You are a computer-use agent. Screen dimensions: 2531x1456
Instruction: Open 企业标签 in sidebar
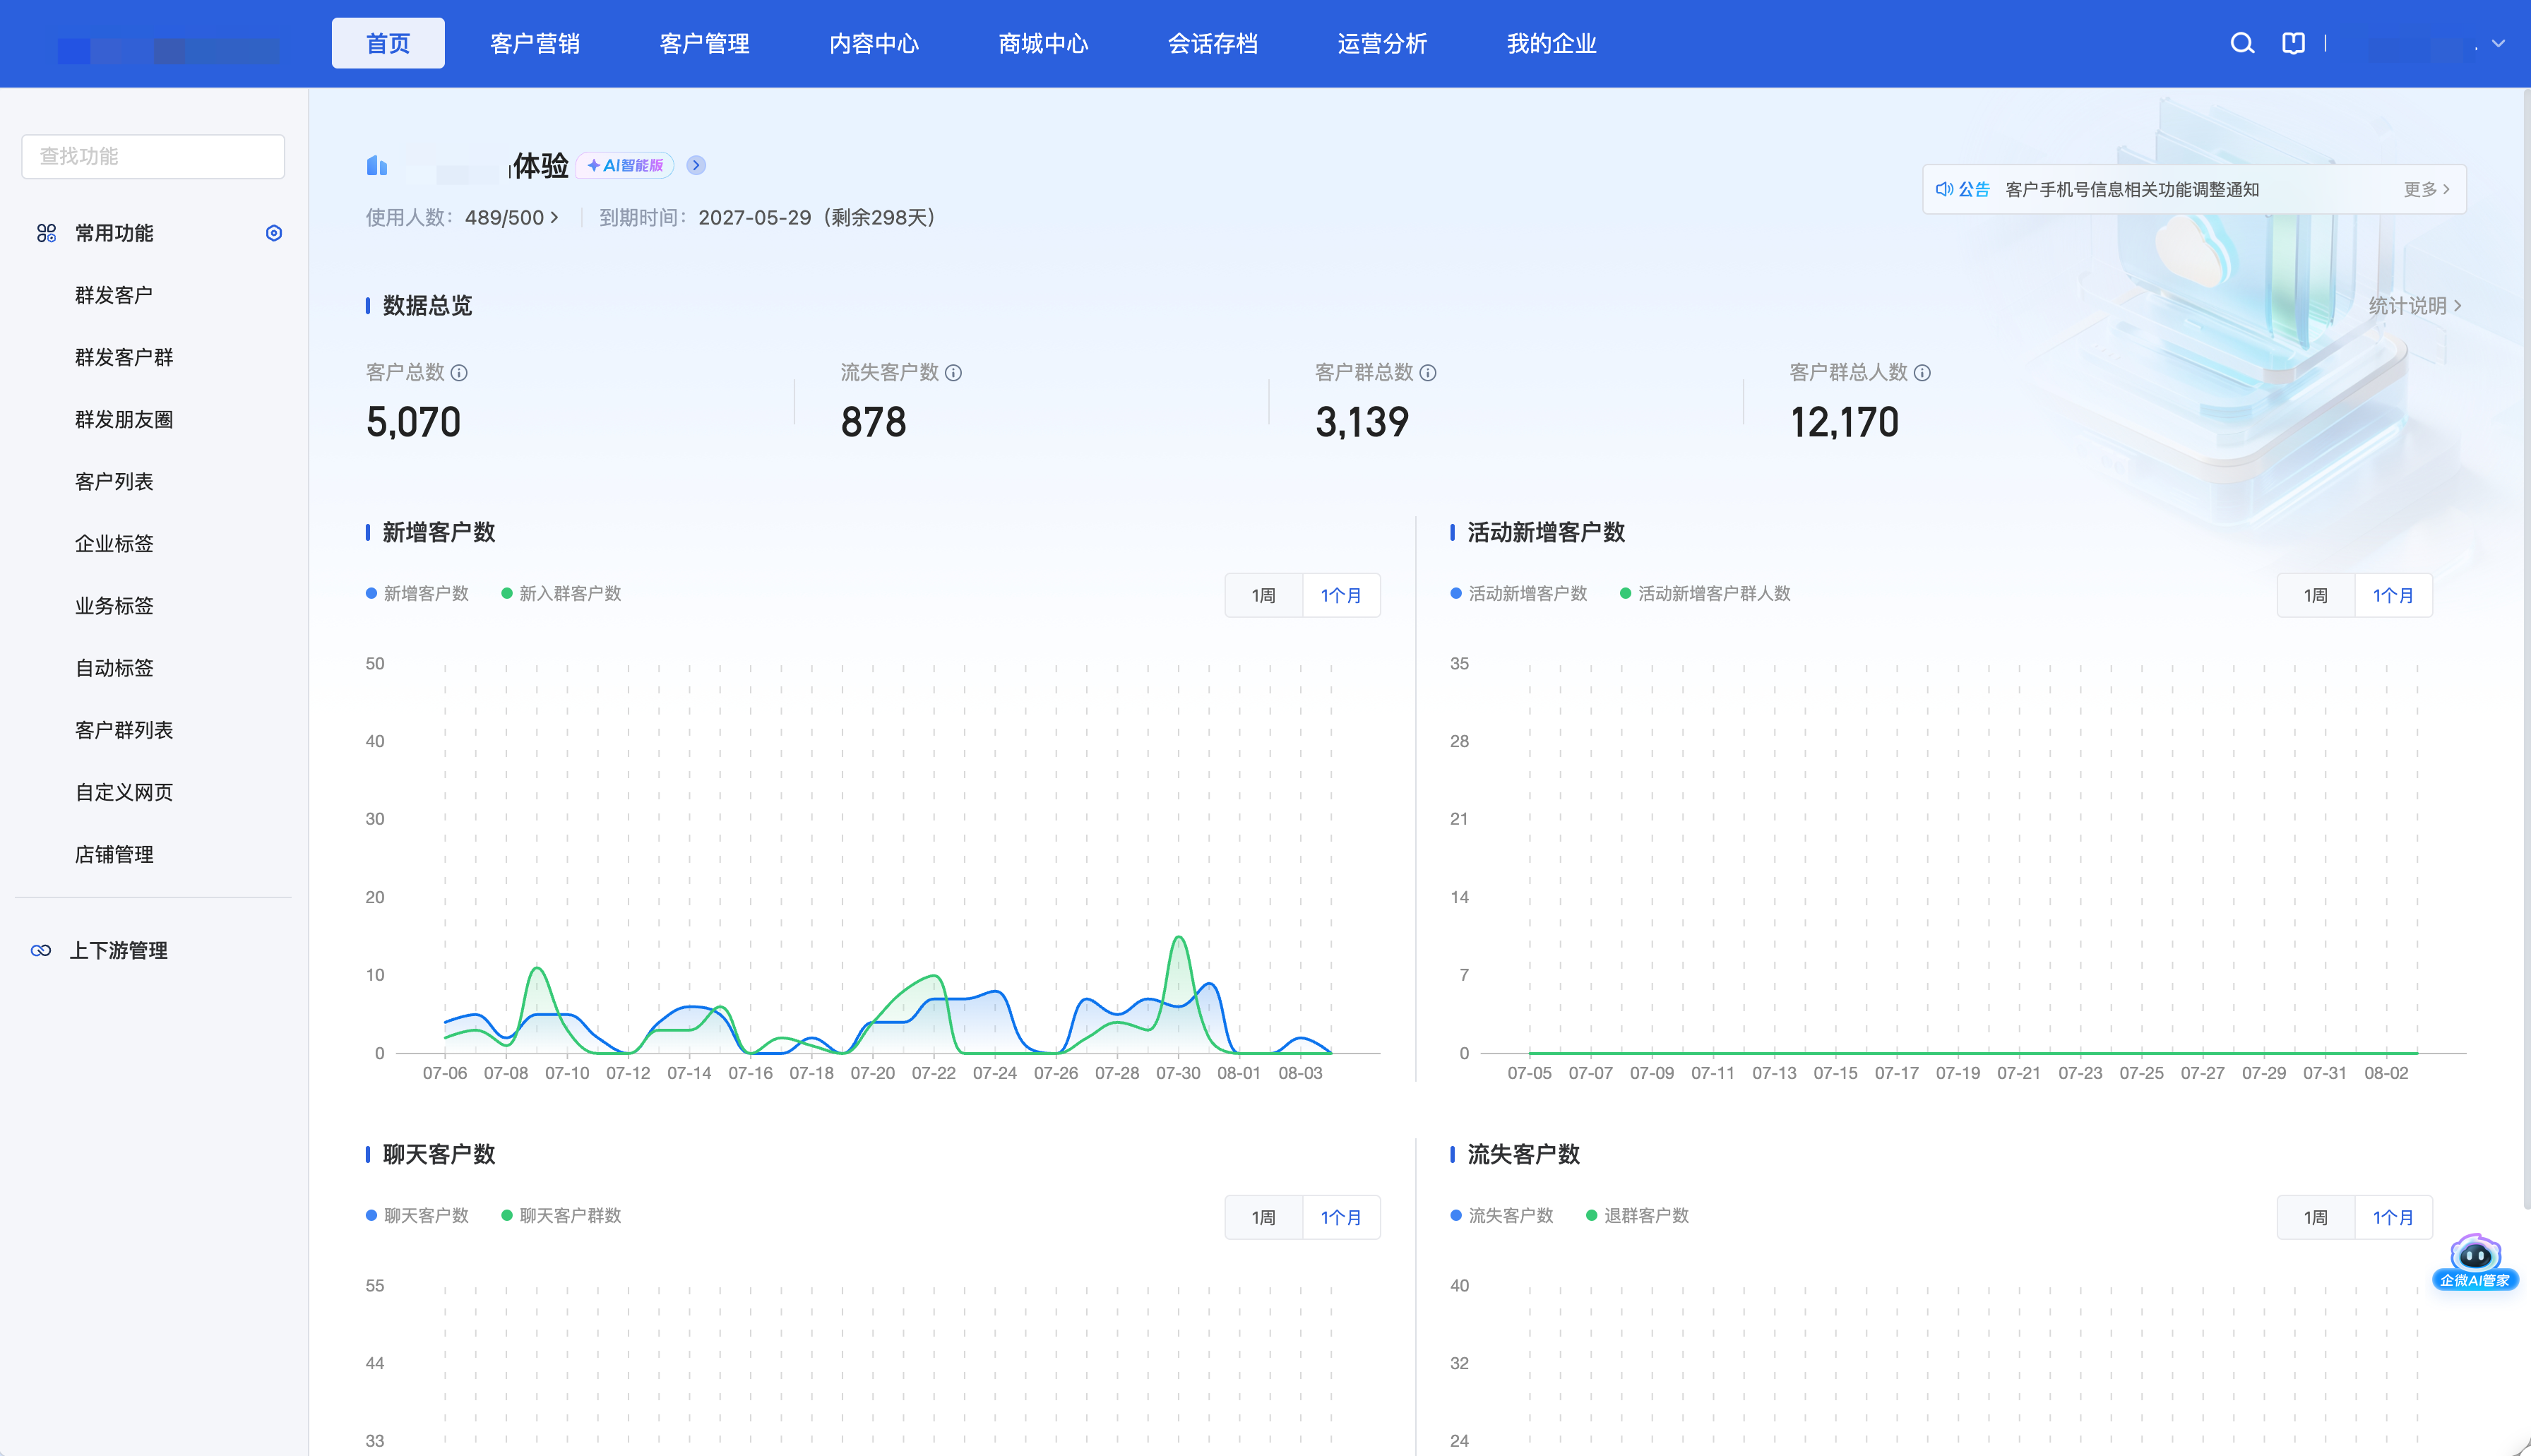coord(114,544)
